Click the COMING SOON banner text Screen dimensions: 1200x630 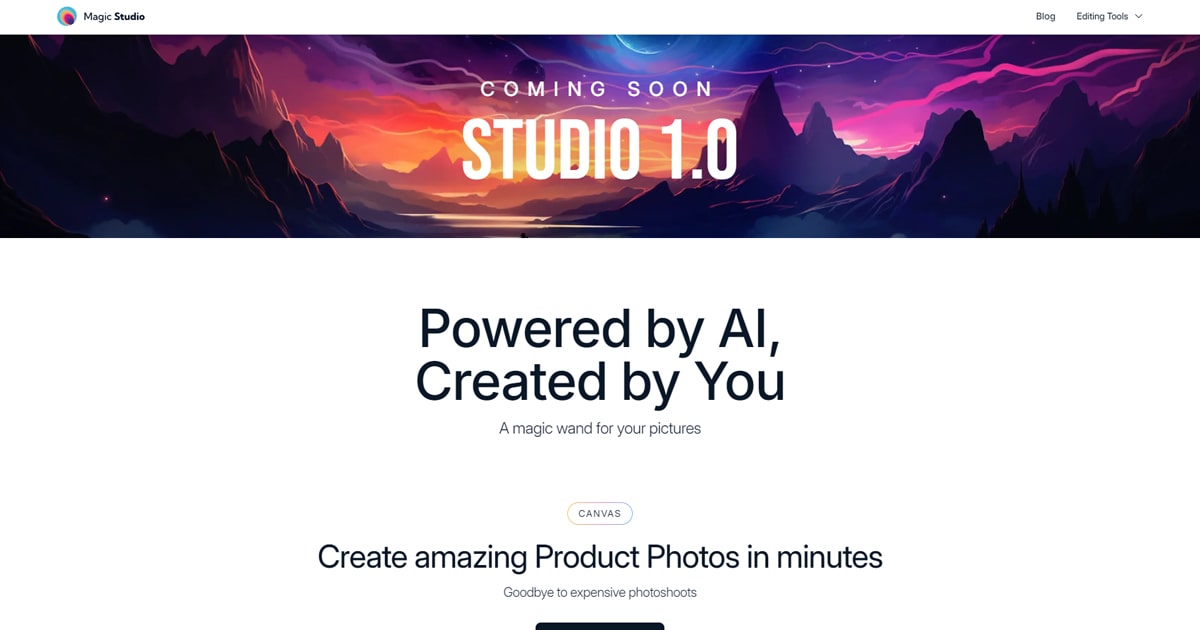pos(598,89)
